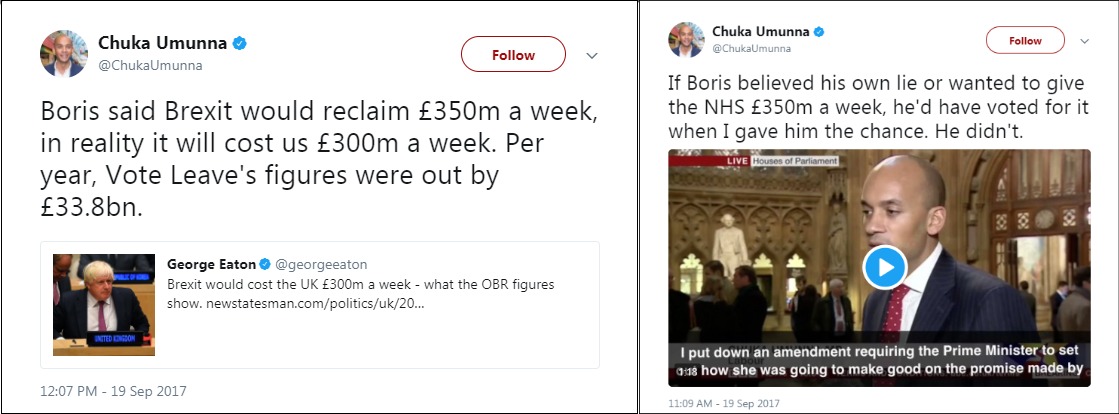The image size is (1119, 414).
Task: Click the profile avatar on the 12:07 PM tweet
Action: point(64,53)
